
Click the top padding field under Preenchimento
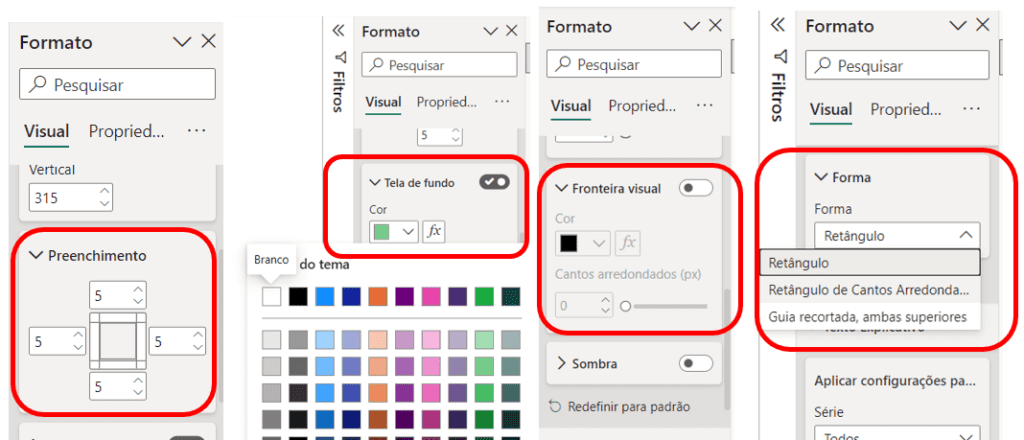click(118, 296)
